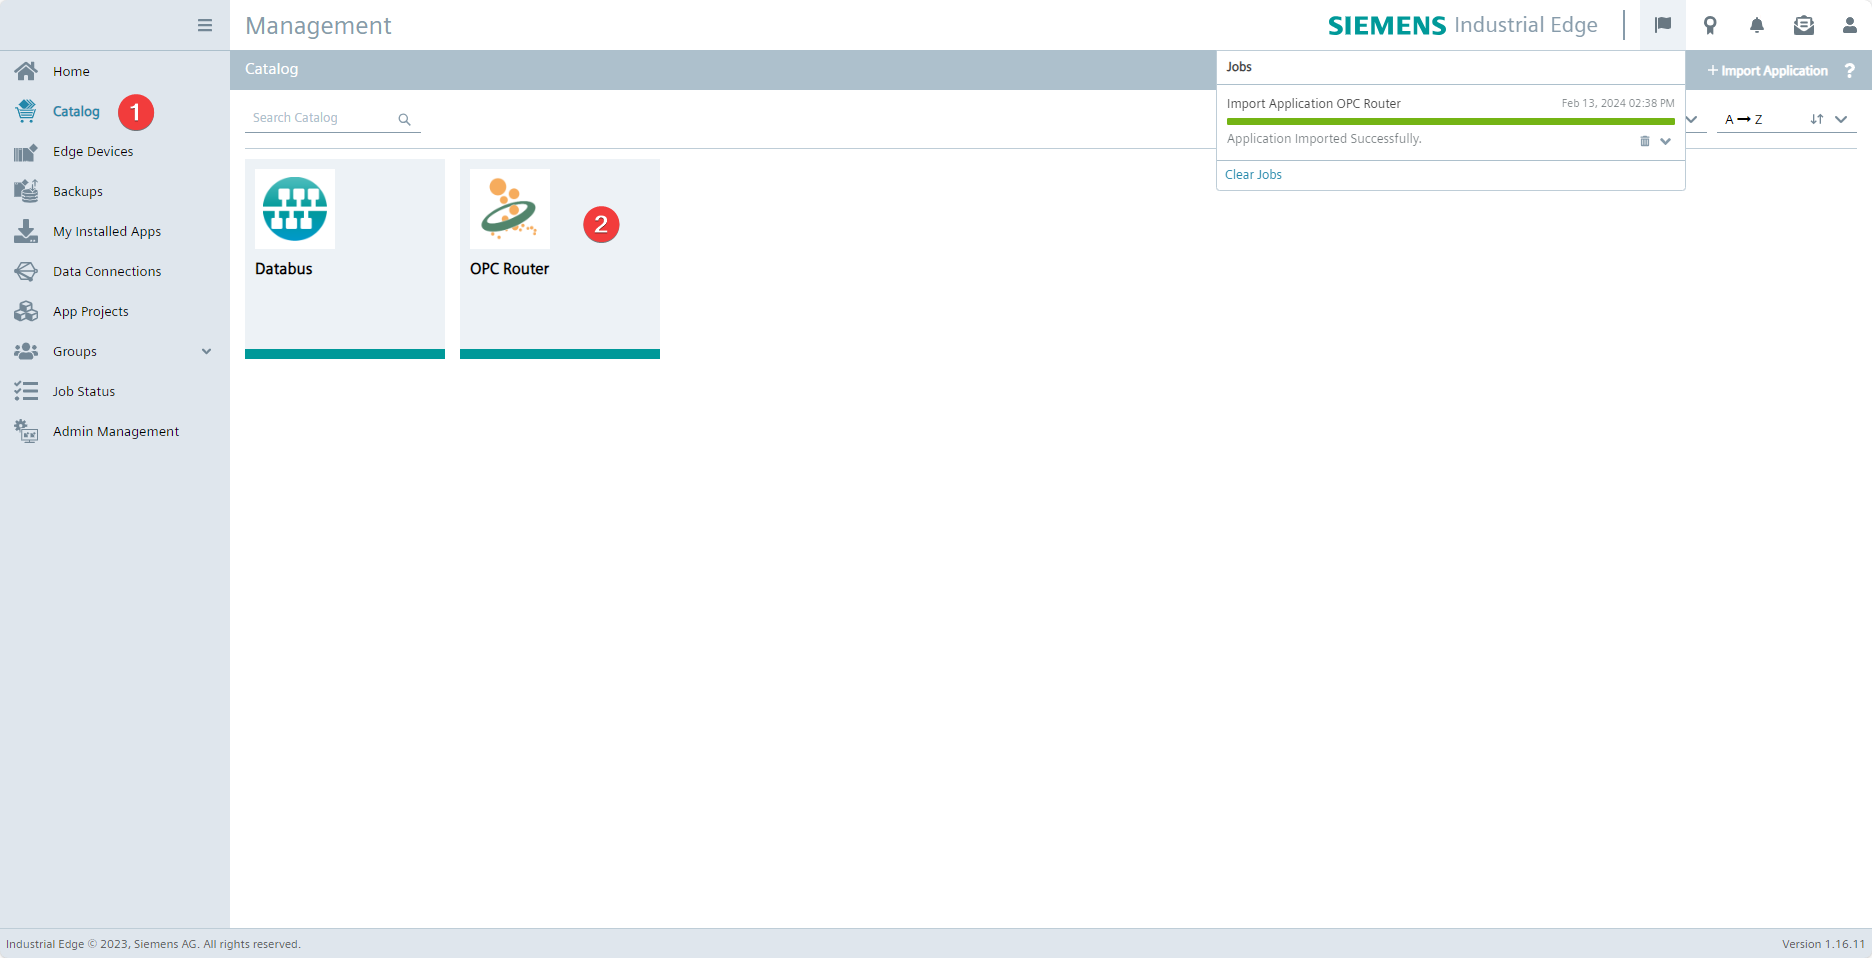Expand the import job details chevron

[1665, 141]
